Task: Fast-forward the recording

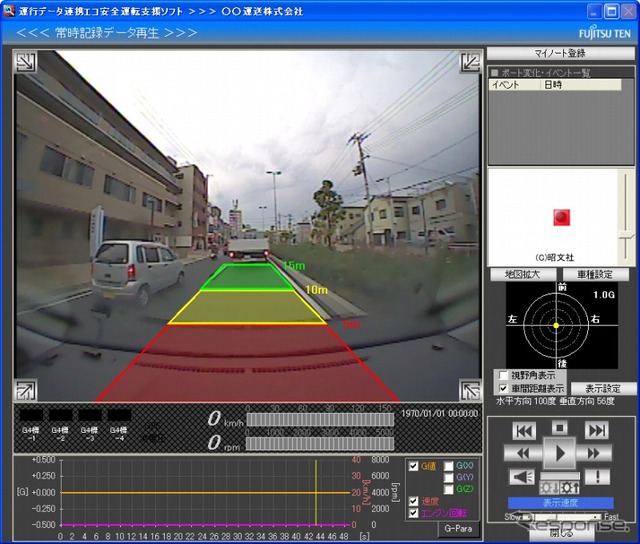Action: (x=594, y=453)
